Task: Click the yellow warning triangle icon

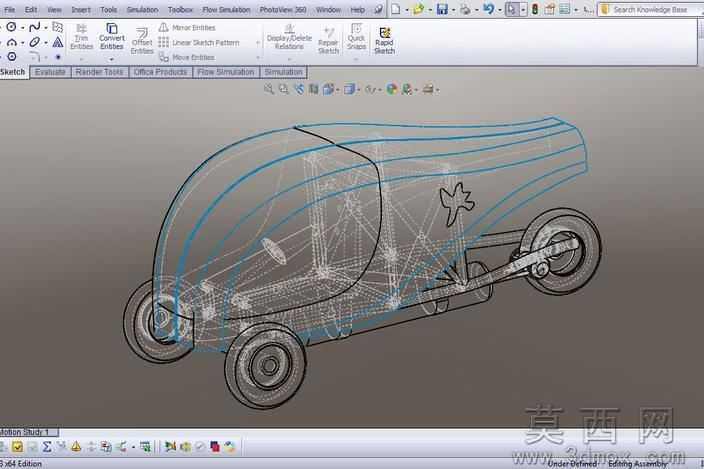Action: pyautogui.click(x=76, y=447)
